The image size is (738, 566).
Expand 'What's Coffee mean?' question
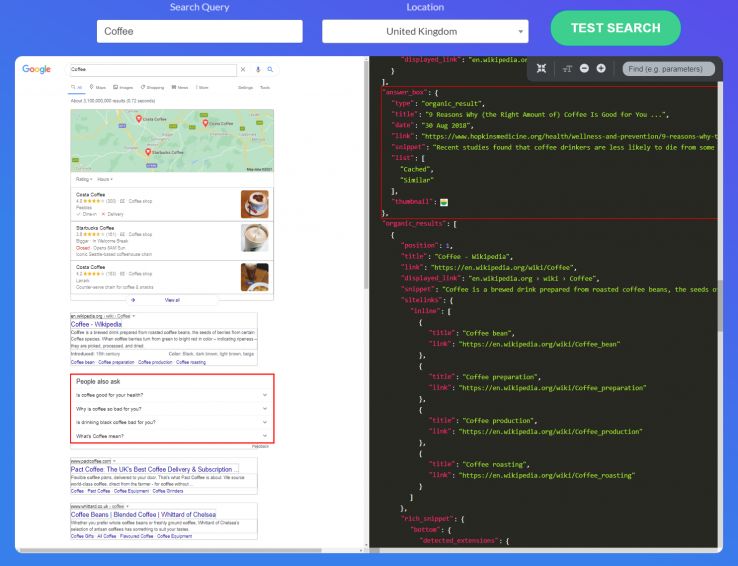pyautogui.click(x=171, y=435)
